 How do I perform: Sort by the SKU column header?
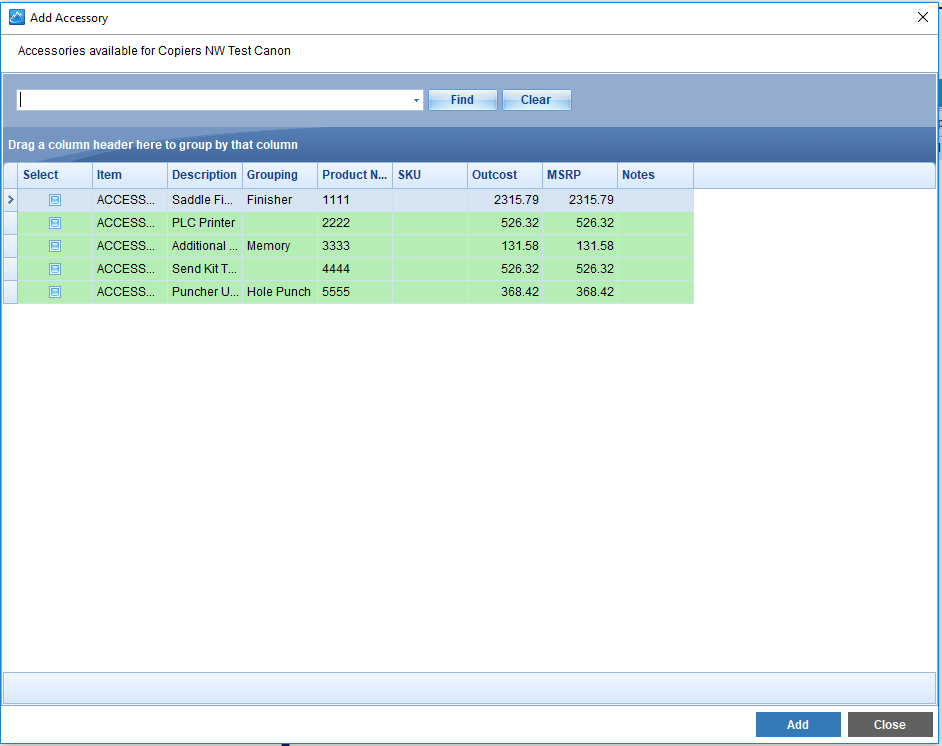point(430,175)
